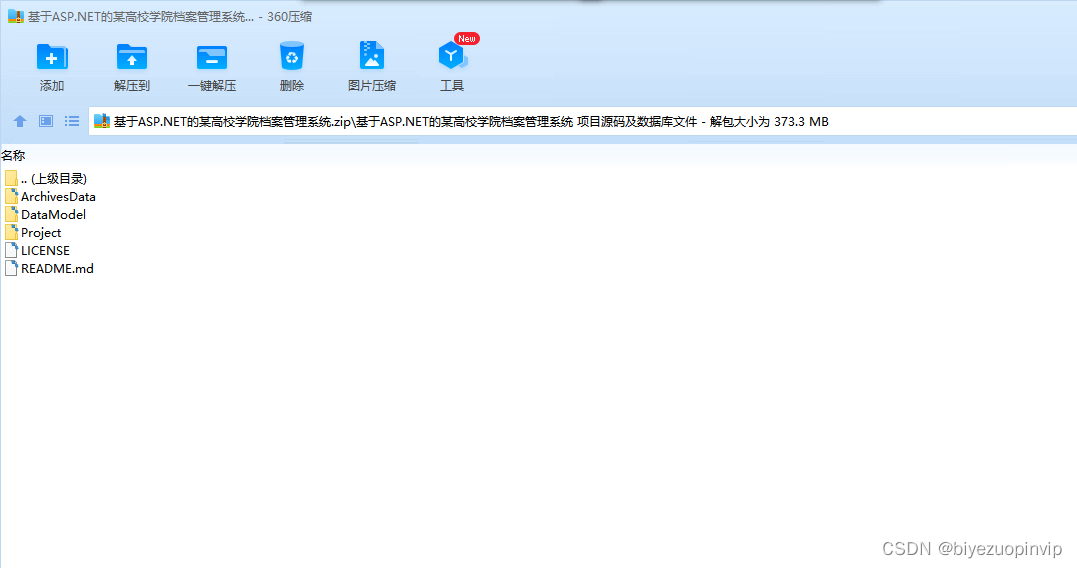Click the Project folder icon
The width and height of the screenshot is (1077, 568).
tap(11, 232)
